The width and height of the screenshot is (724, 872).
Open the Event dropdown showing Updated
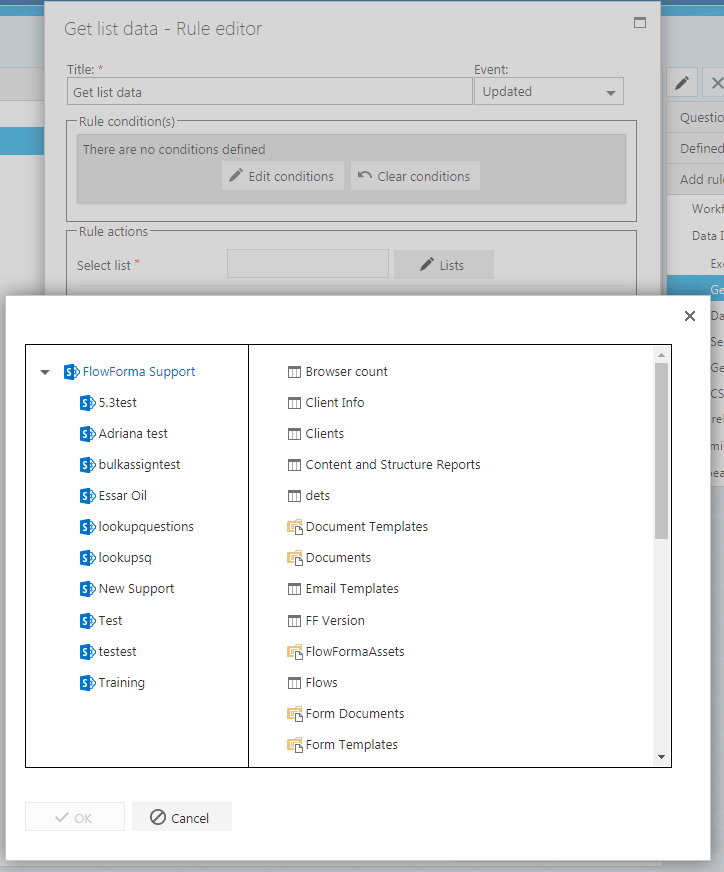click(549, 91)
